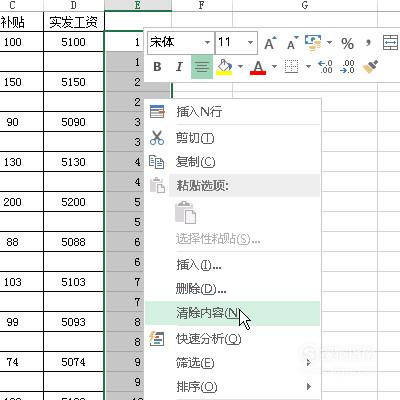
Task: Click the copy pages icon
Action: pyautogui.click(x=156, y=162)
